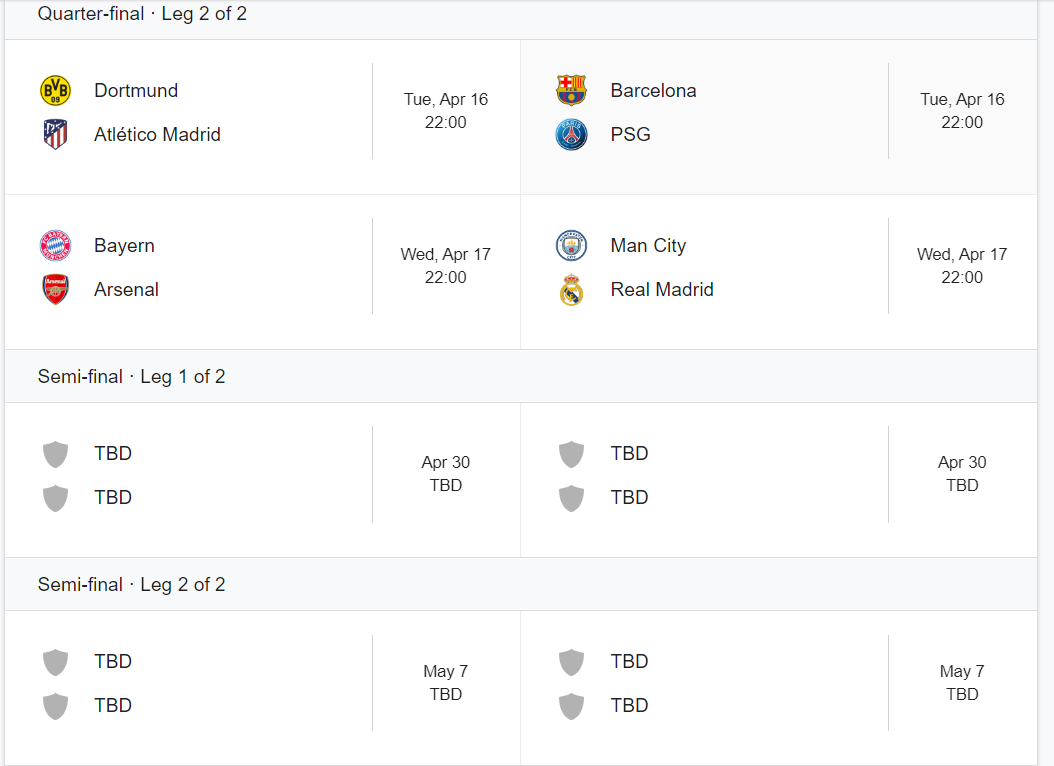Open the Real Madrid team name
The height and width of the screenshot is (766, 1054).
pyautogui.click(x=662, y=290)
